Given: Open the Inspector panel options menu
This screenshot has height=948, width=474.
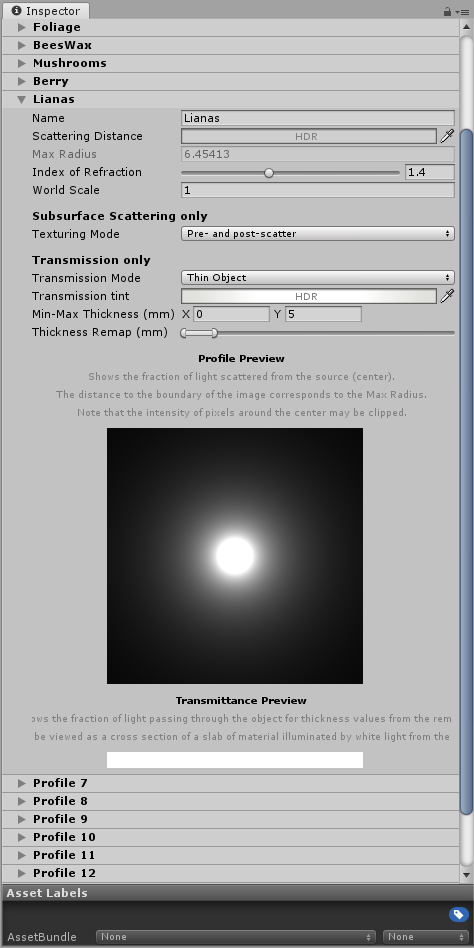Looking at the screenshot, I should (463, 11).
